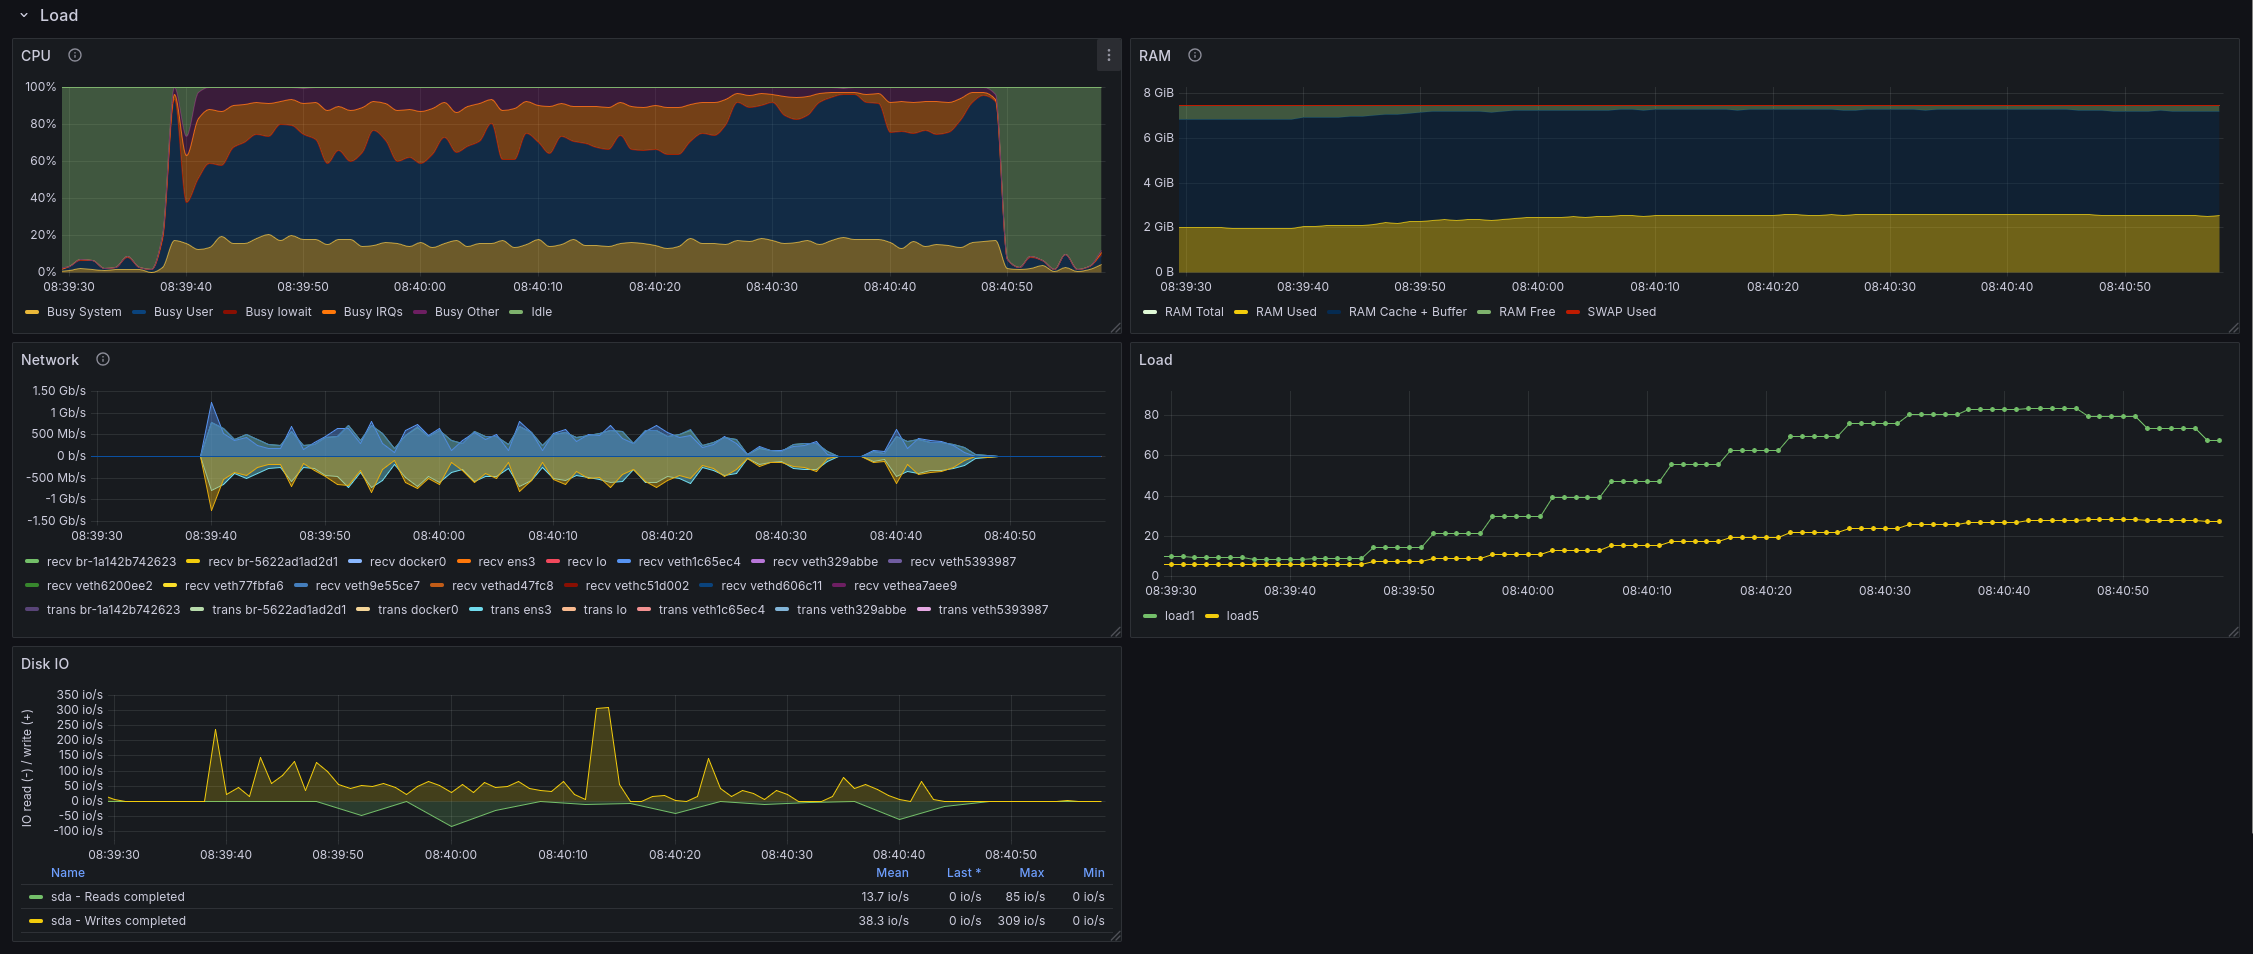Screen dimensions: 2253x954
Task: Select the sda - Reads completed row label
Action: 118,897
